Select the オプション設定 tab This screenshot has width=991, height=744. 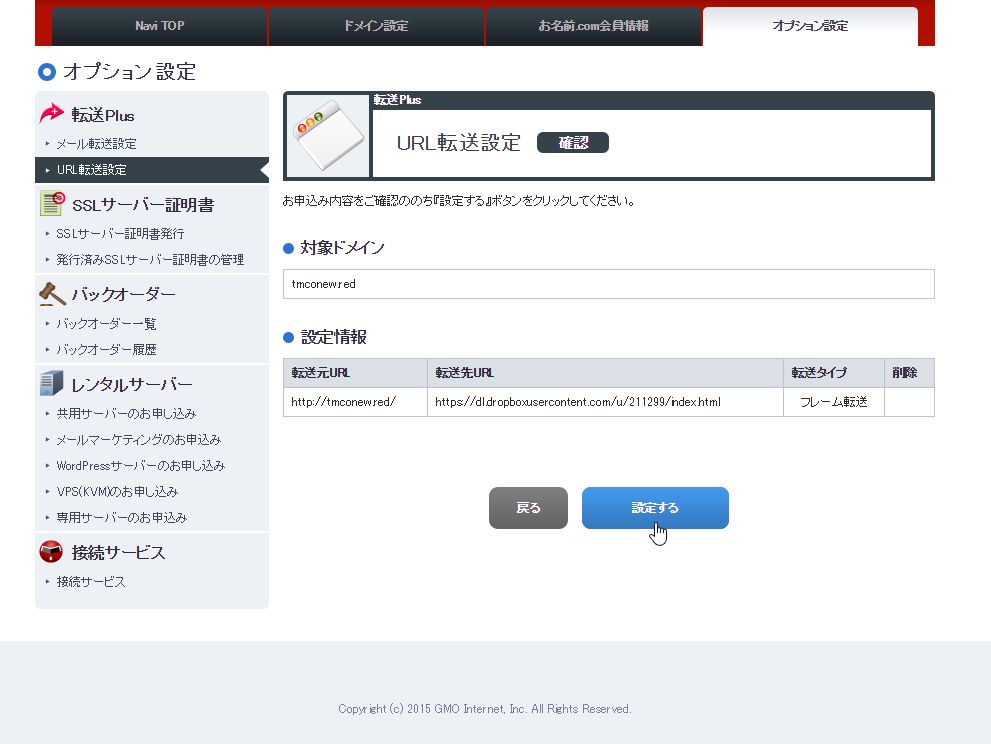pos(810,26)
